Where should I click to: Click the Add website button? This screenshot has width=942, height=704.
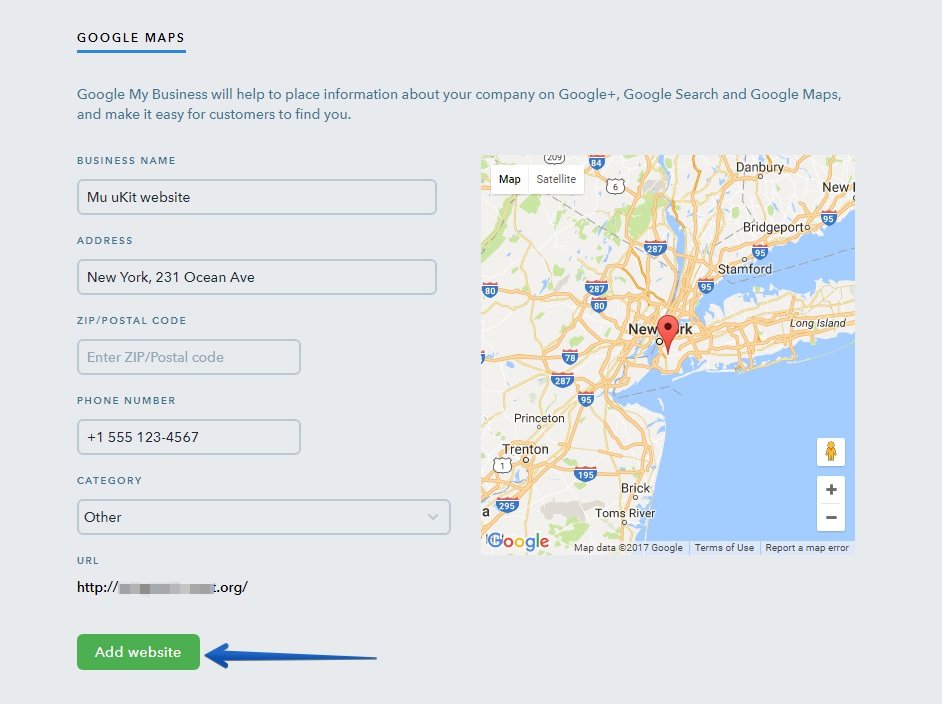click(138, 652)
